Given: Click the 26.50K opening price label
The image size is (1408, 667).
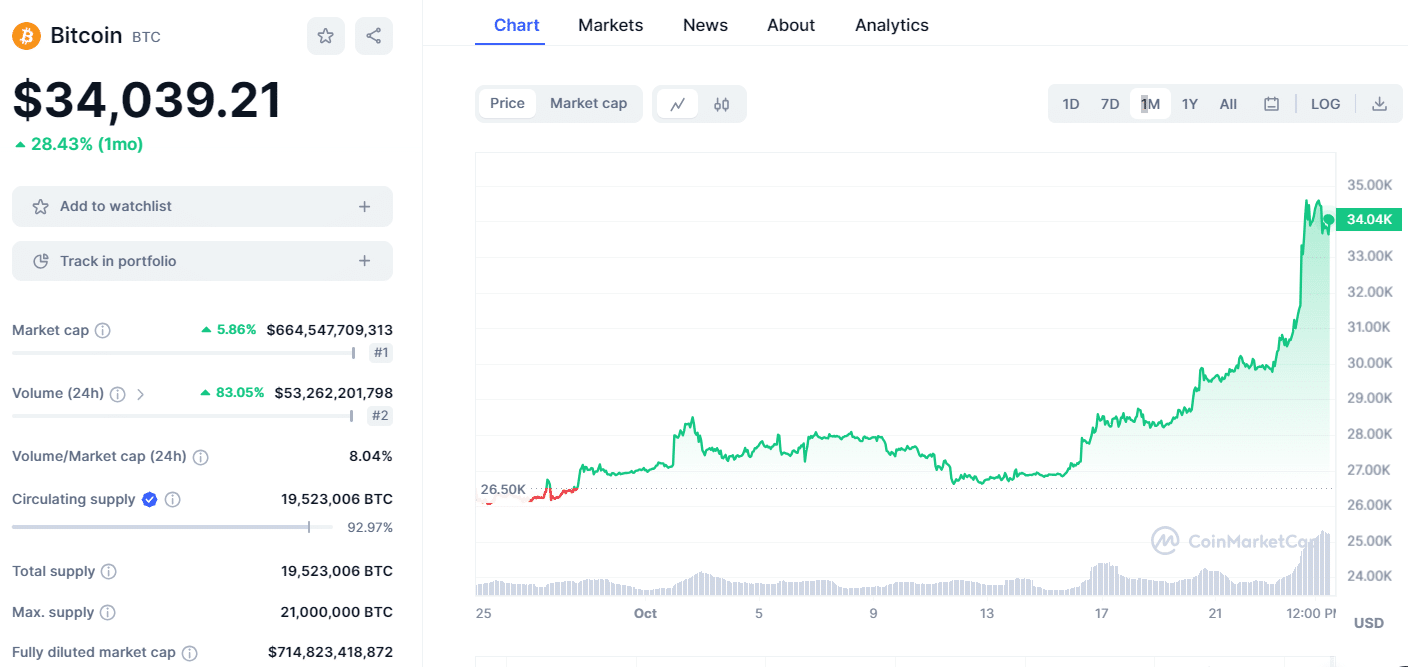Looking at the screenshot, I should pos(503,489).
